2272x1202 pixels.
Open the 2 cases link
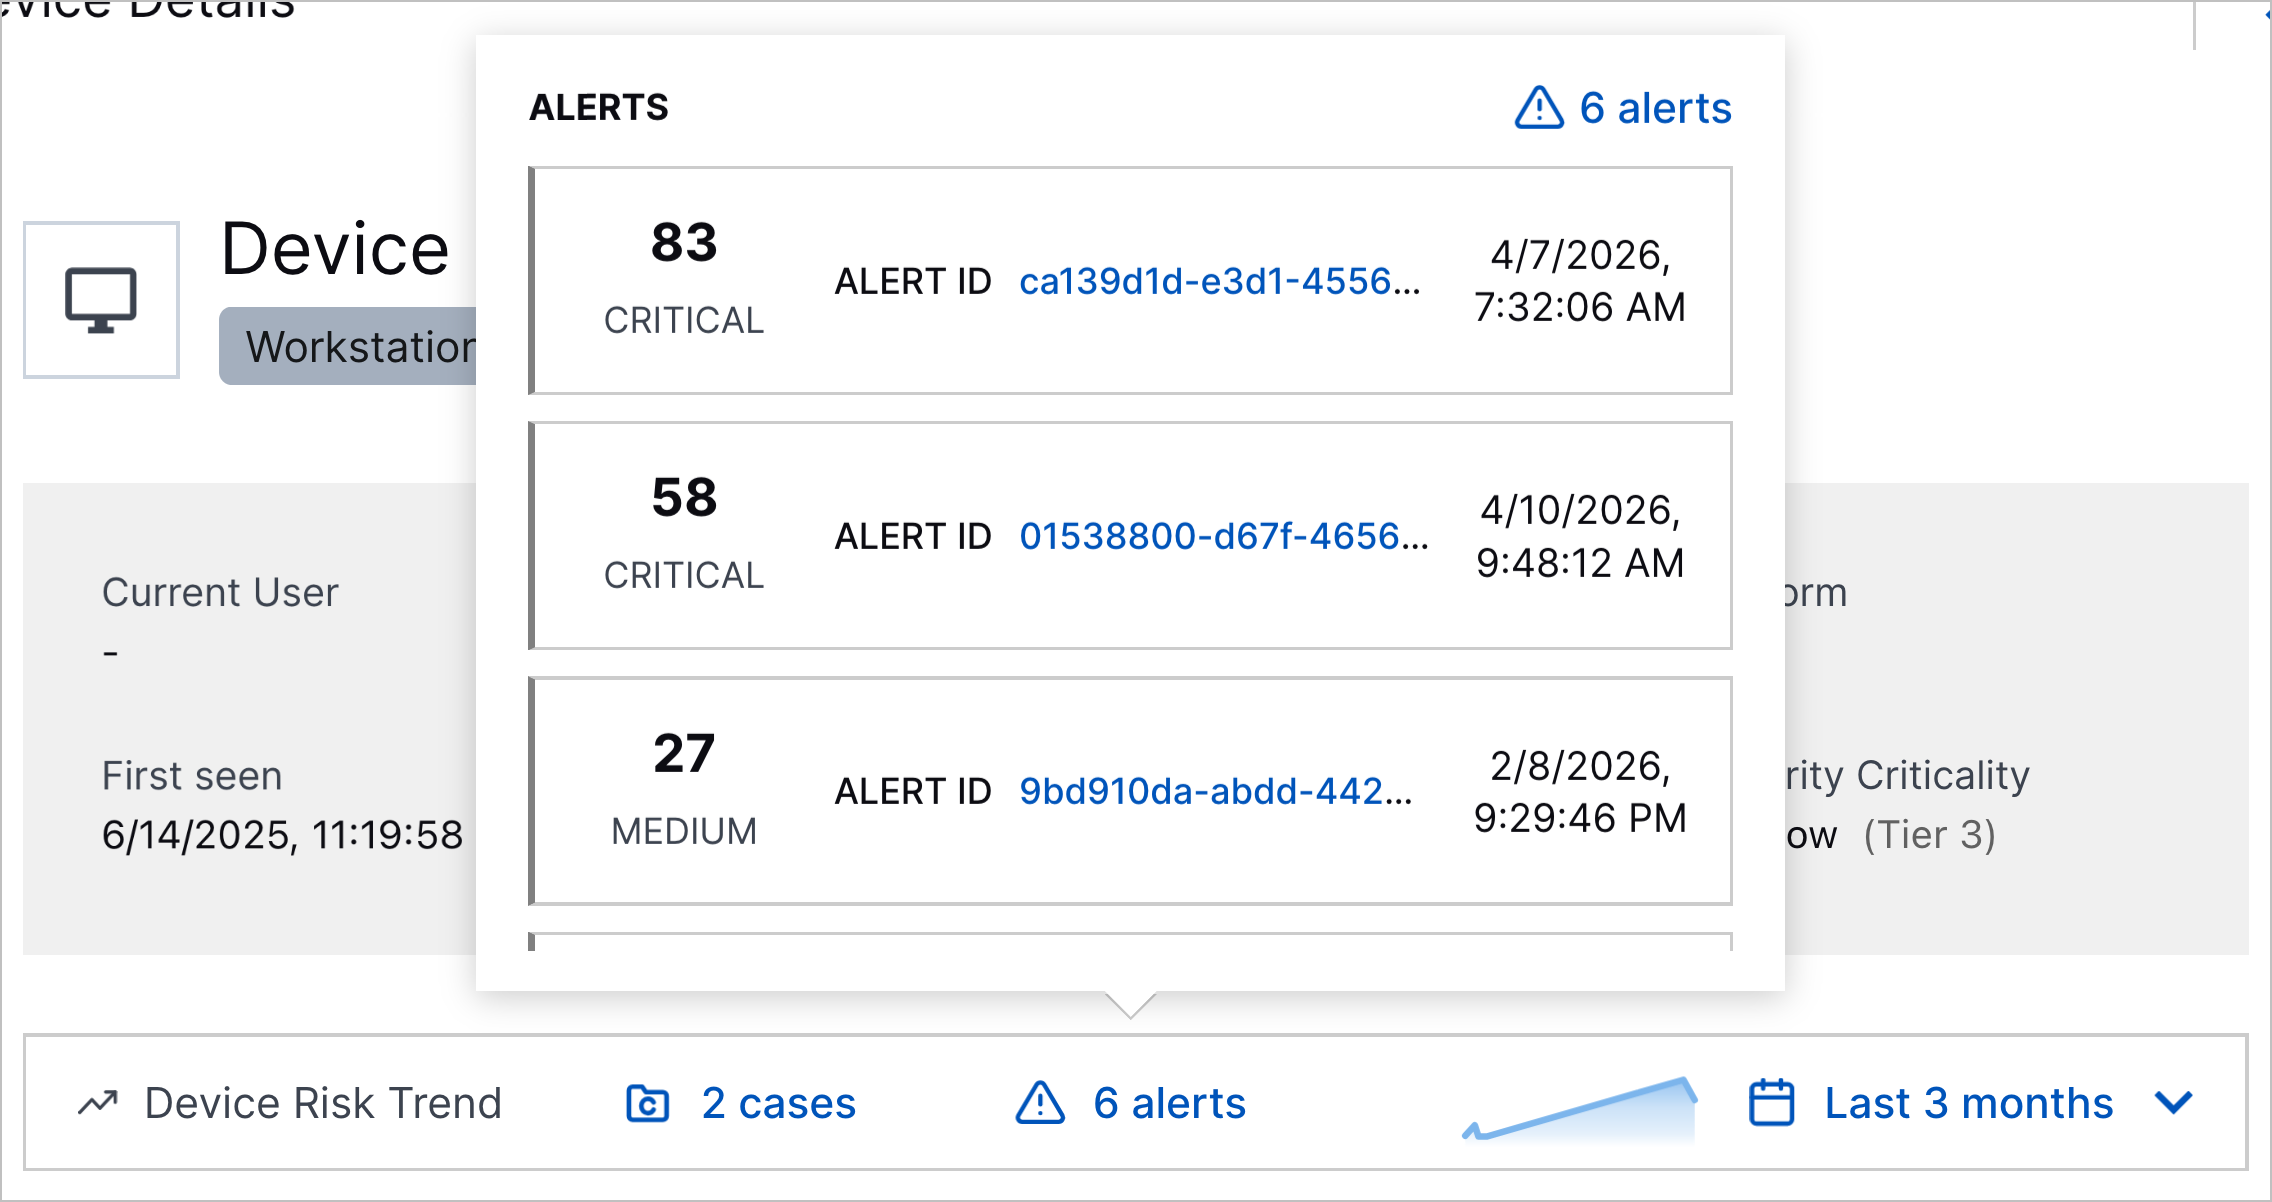coord(778,1103)
